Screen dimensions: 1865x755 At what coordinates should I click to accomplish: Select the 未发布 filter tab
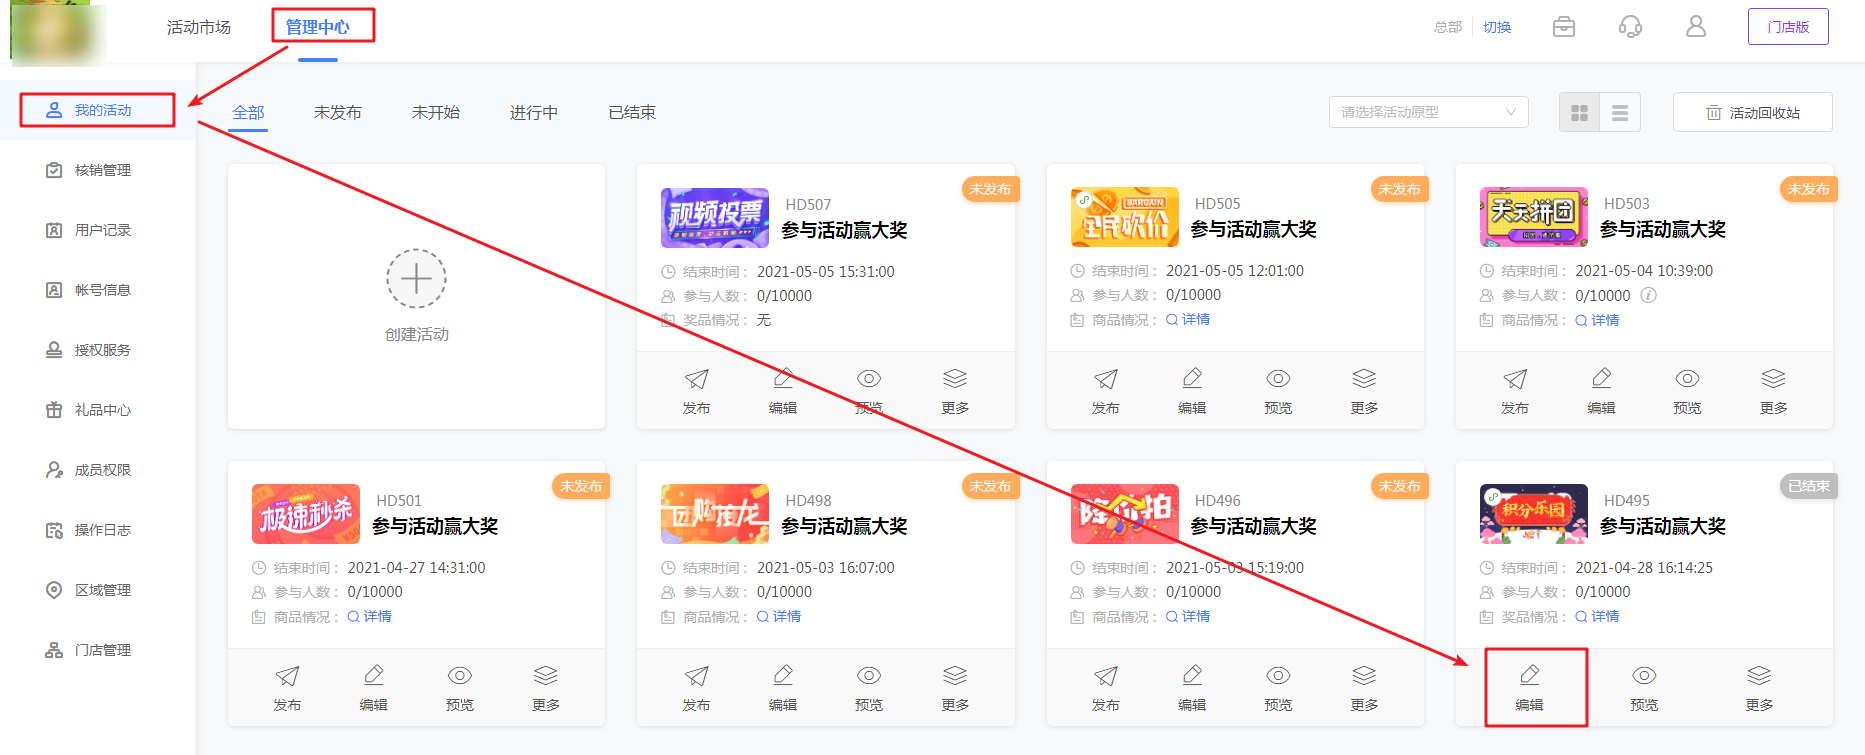(337, 113)
